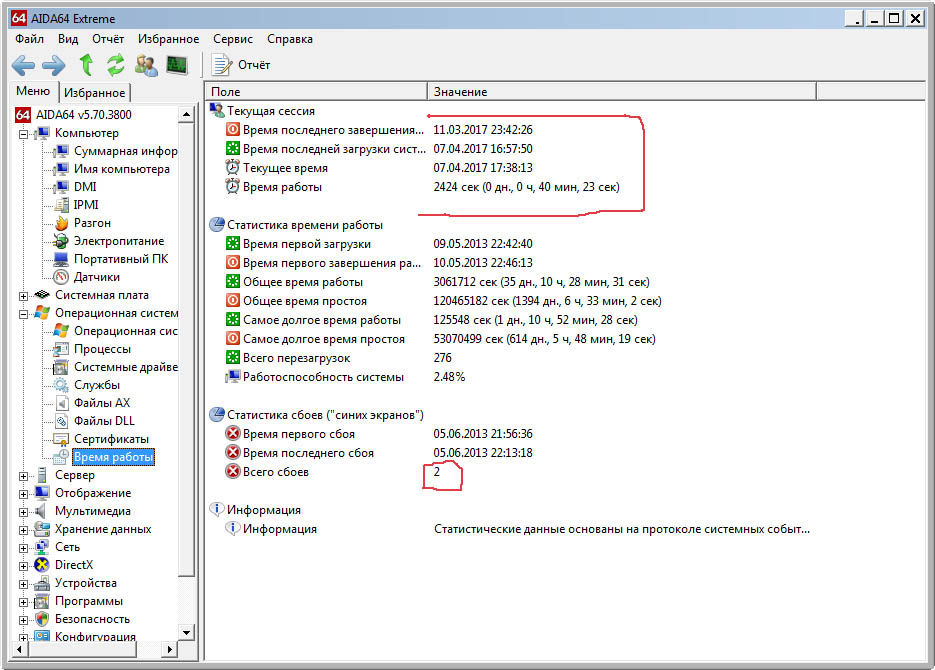935x670 pixels.
Task: Click the Хранение данных disk icon
Action: pos(42,529)
